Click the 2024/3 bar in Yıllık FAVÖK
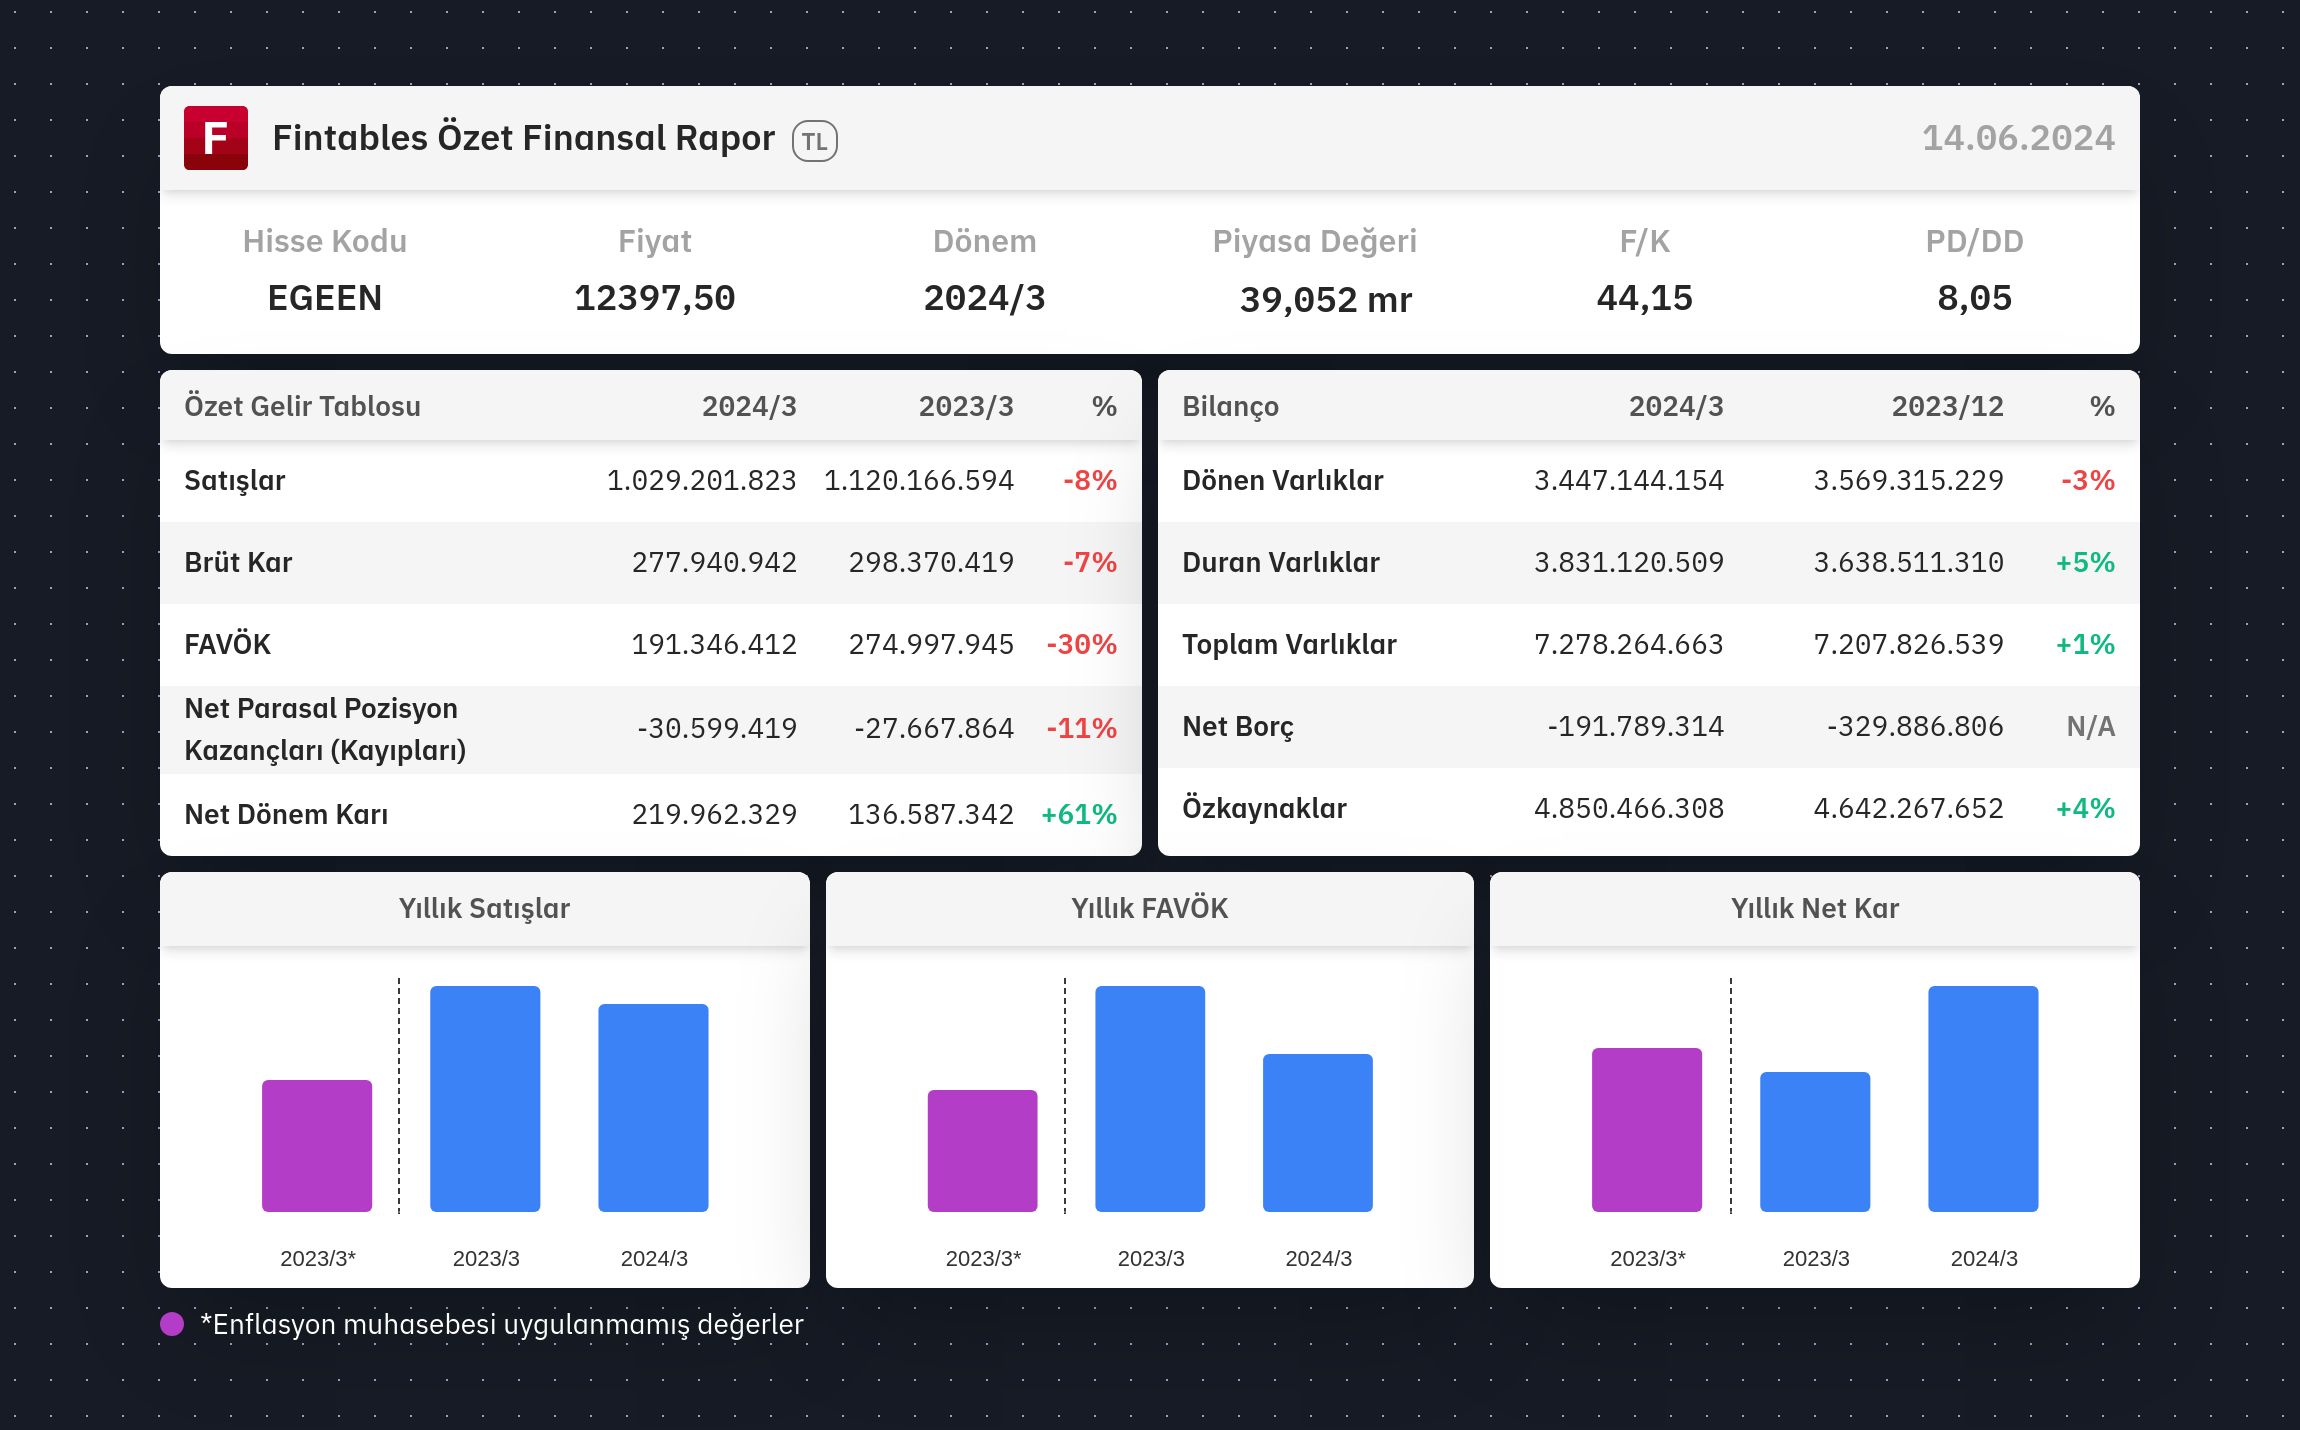The image size is (2300, 1430). (x=1318, y=1133)
